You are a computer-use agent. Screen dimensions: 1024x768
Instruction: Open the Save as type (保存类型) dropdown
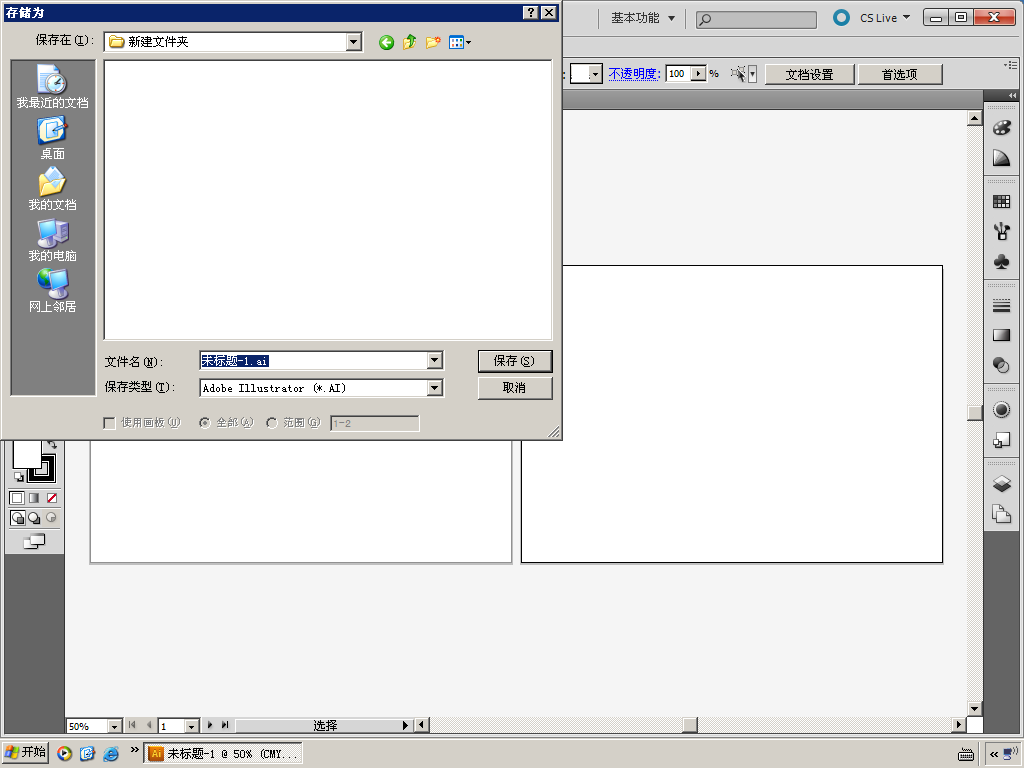[x=435, y=388]
